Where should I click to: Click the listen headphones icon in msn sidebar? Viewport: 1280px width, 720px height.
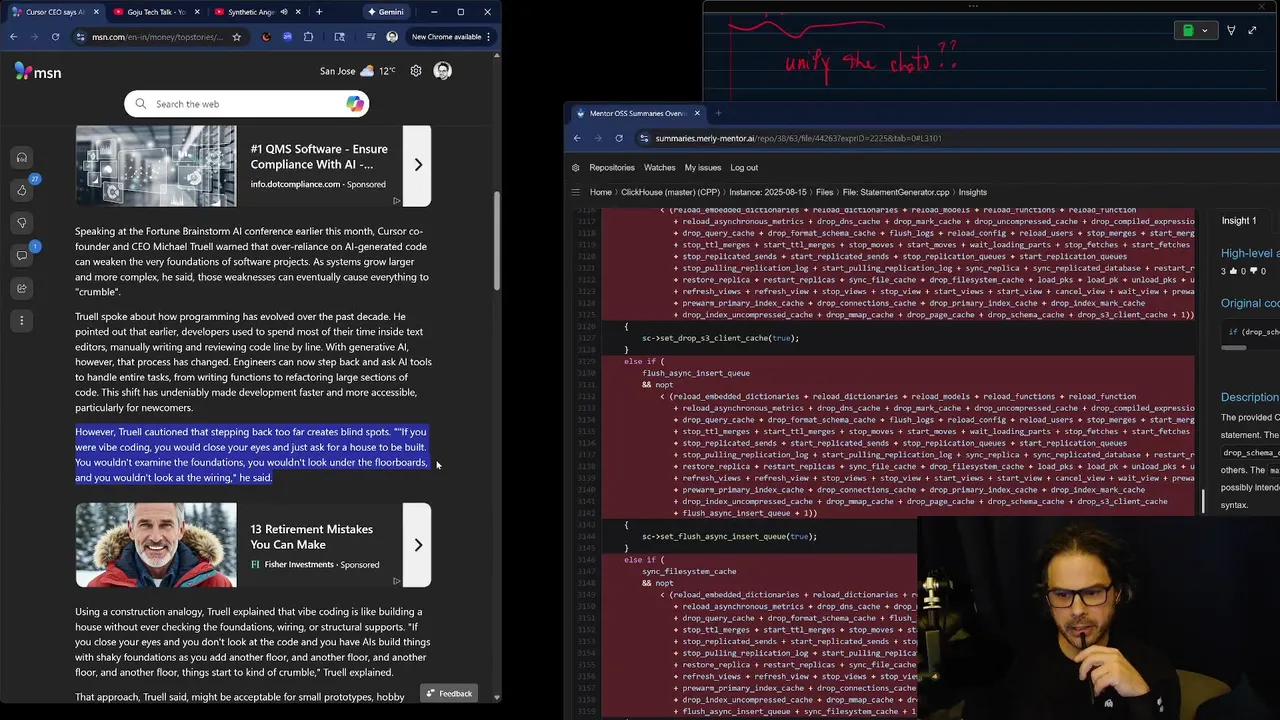22,158
